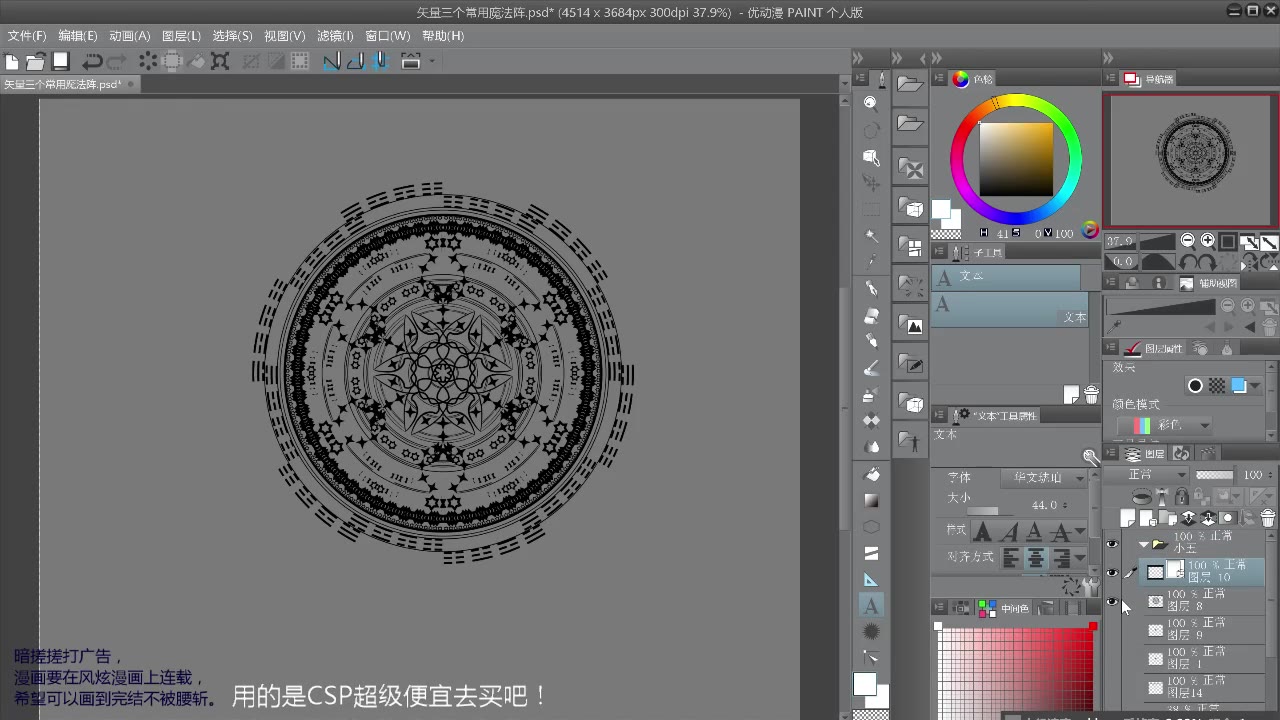Open the 滤镜 filter menu
This screenshot has width=1280, height=720.
335,35
